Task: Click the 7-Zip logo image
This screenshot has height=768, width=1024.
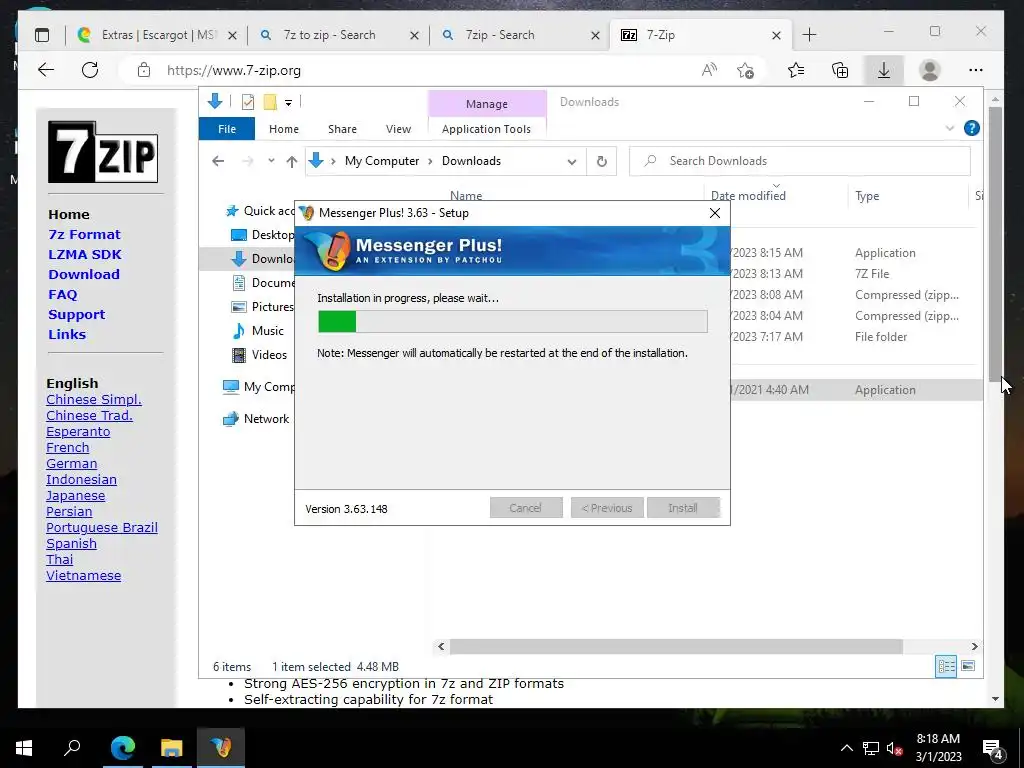Action: tap(103, 152)
